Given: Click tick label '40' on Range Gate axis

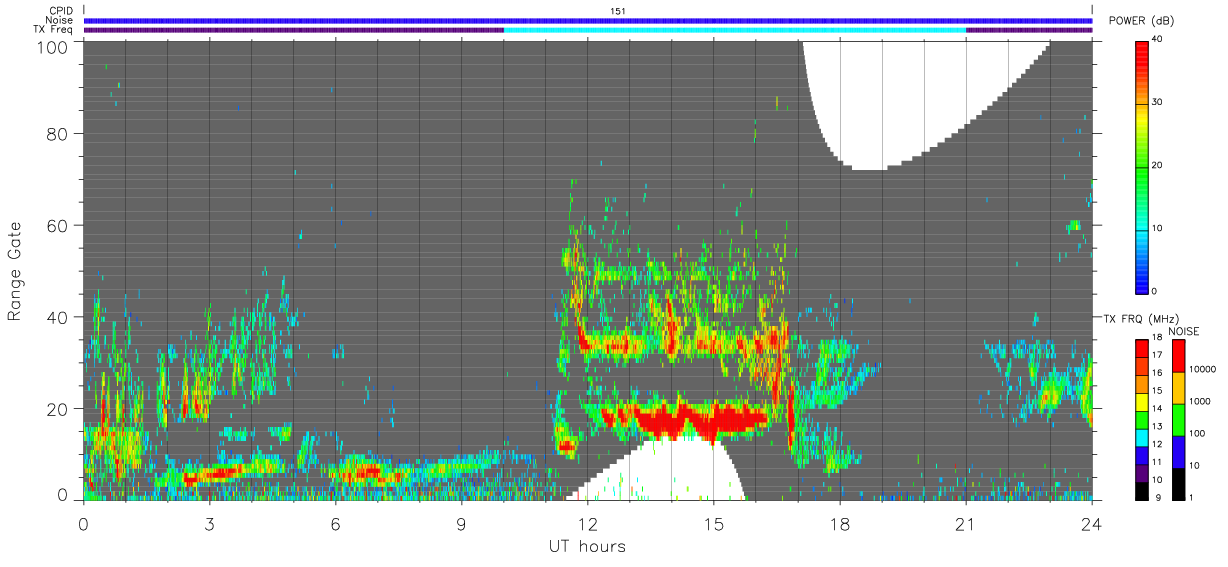Looking at the screenshot, I should (58, 318).
